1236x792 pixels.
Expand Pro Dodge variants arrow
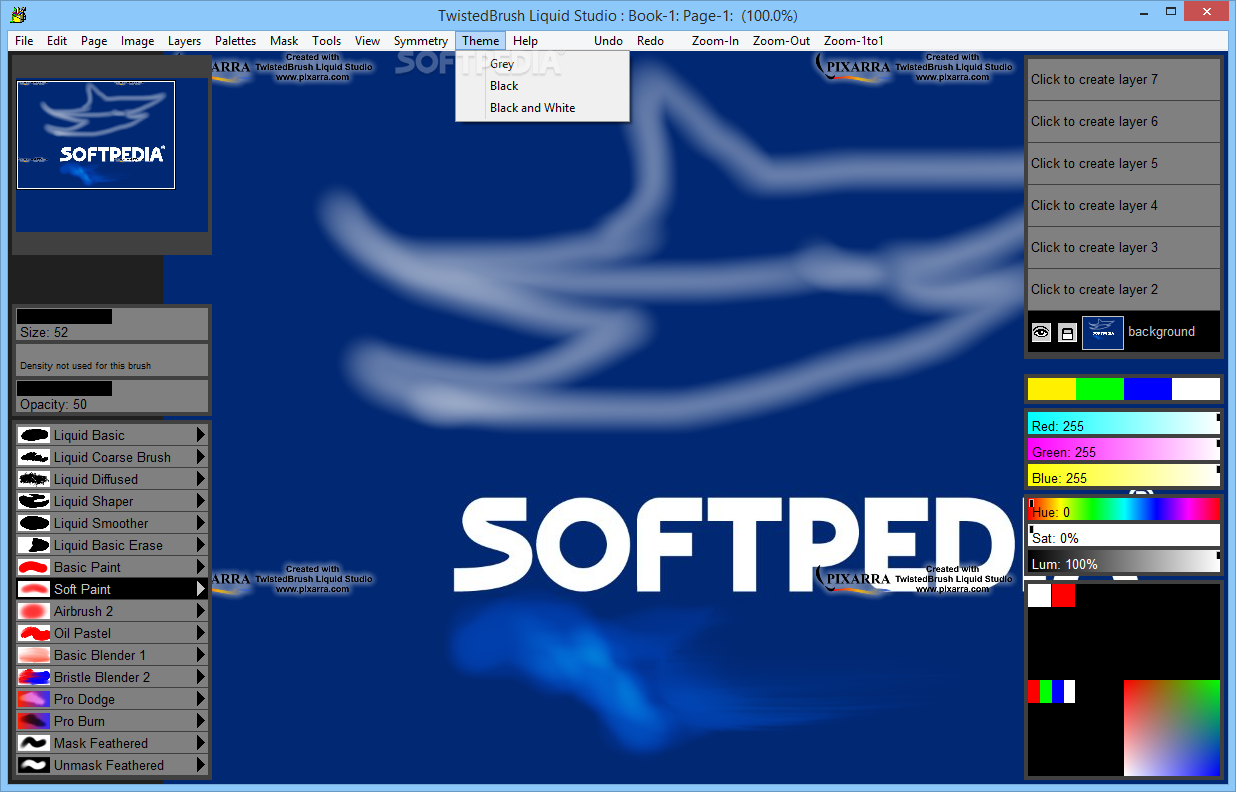[x=201, y=699]
